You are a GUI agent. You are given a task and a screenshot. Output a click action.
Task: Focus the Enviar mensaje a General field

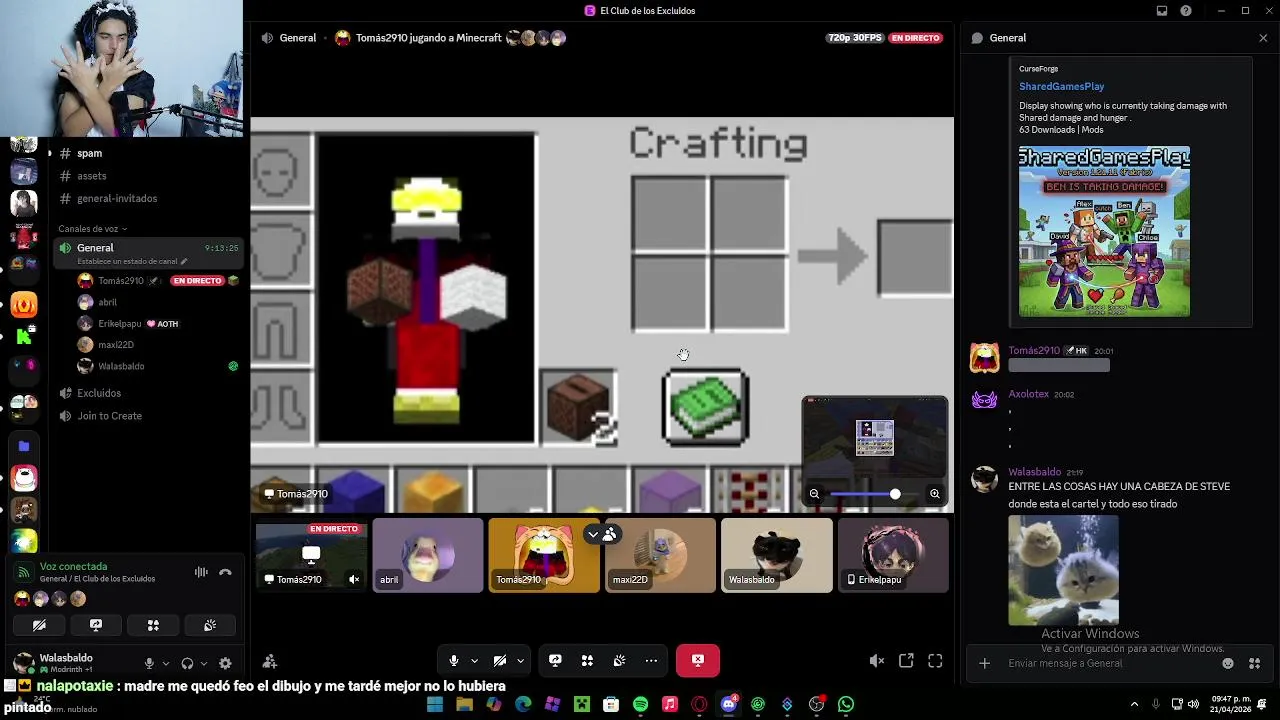1110,663
